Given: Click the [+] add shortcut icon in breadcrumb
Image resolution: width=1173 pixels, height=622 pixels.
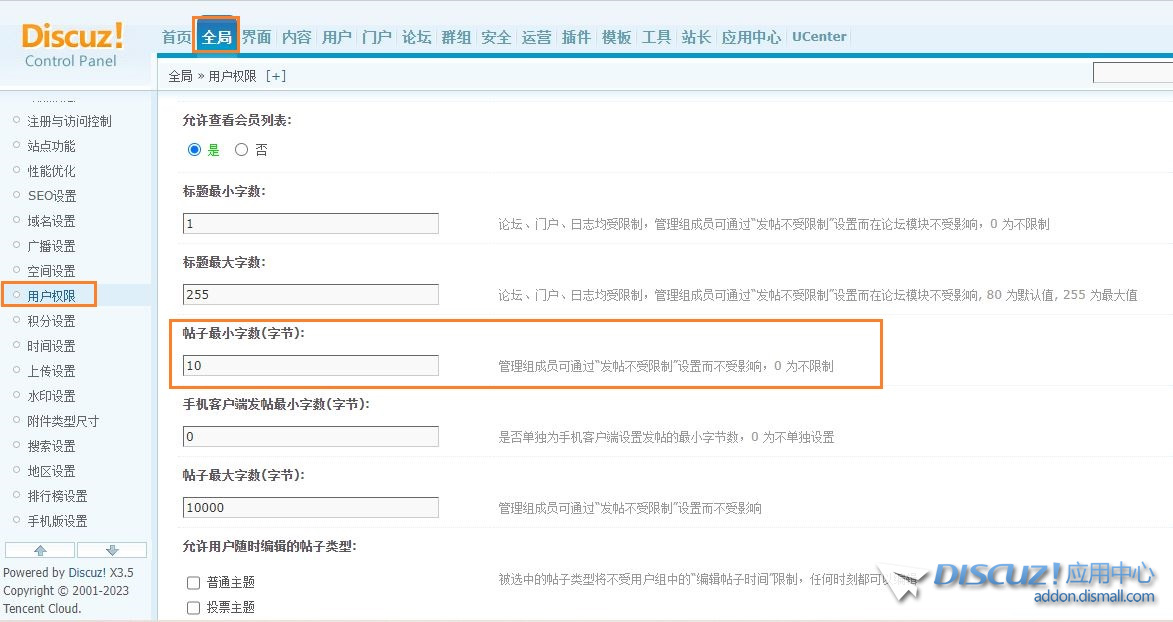Looking at the screenshot, I should tap(276, 76).
